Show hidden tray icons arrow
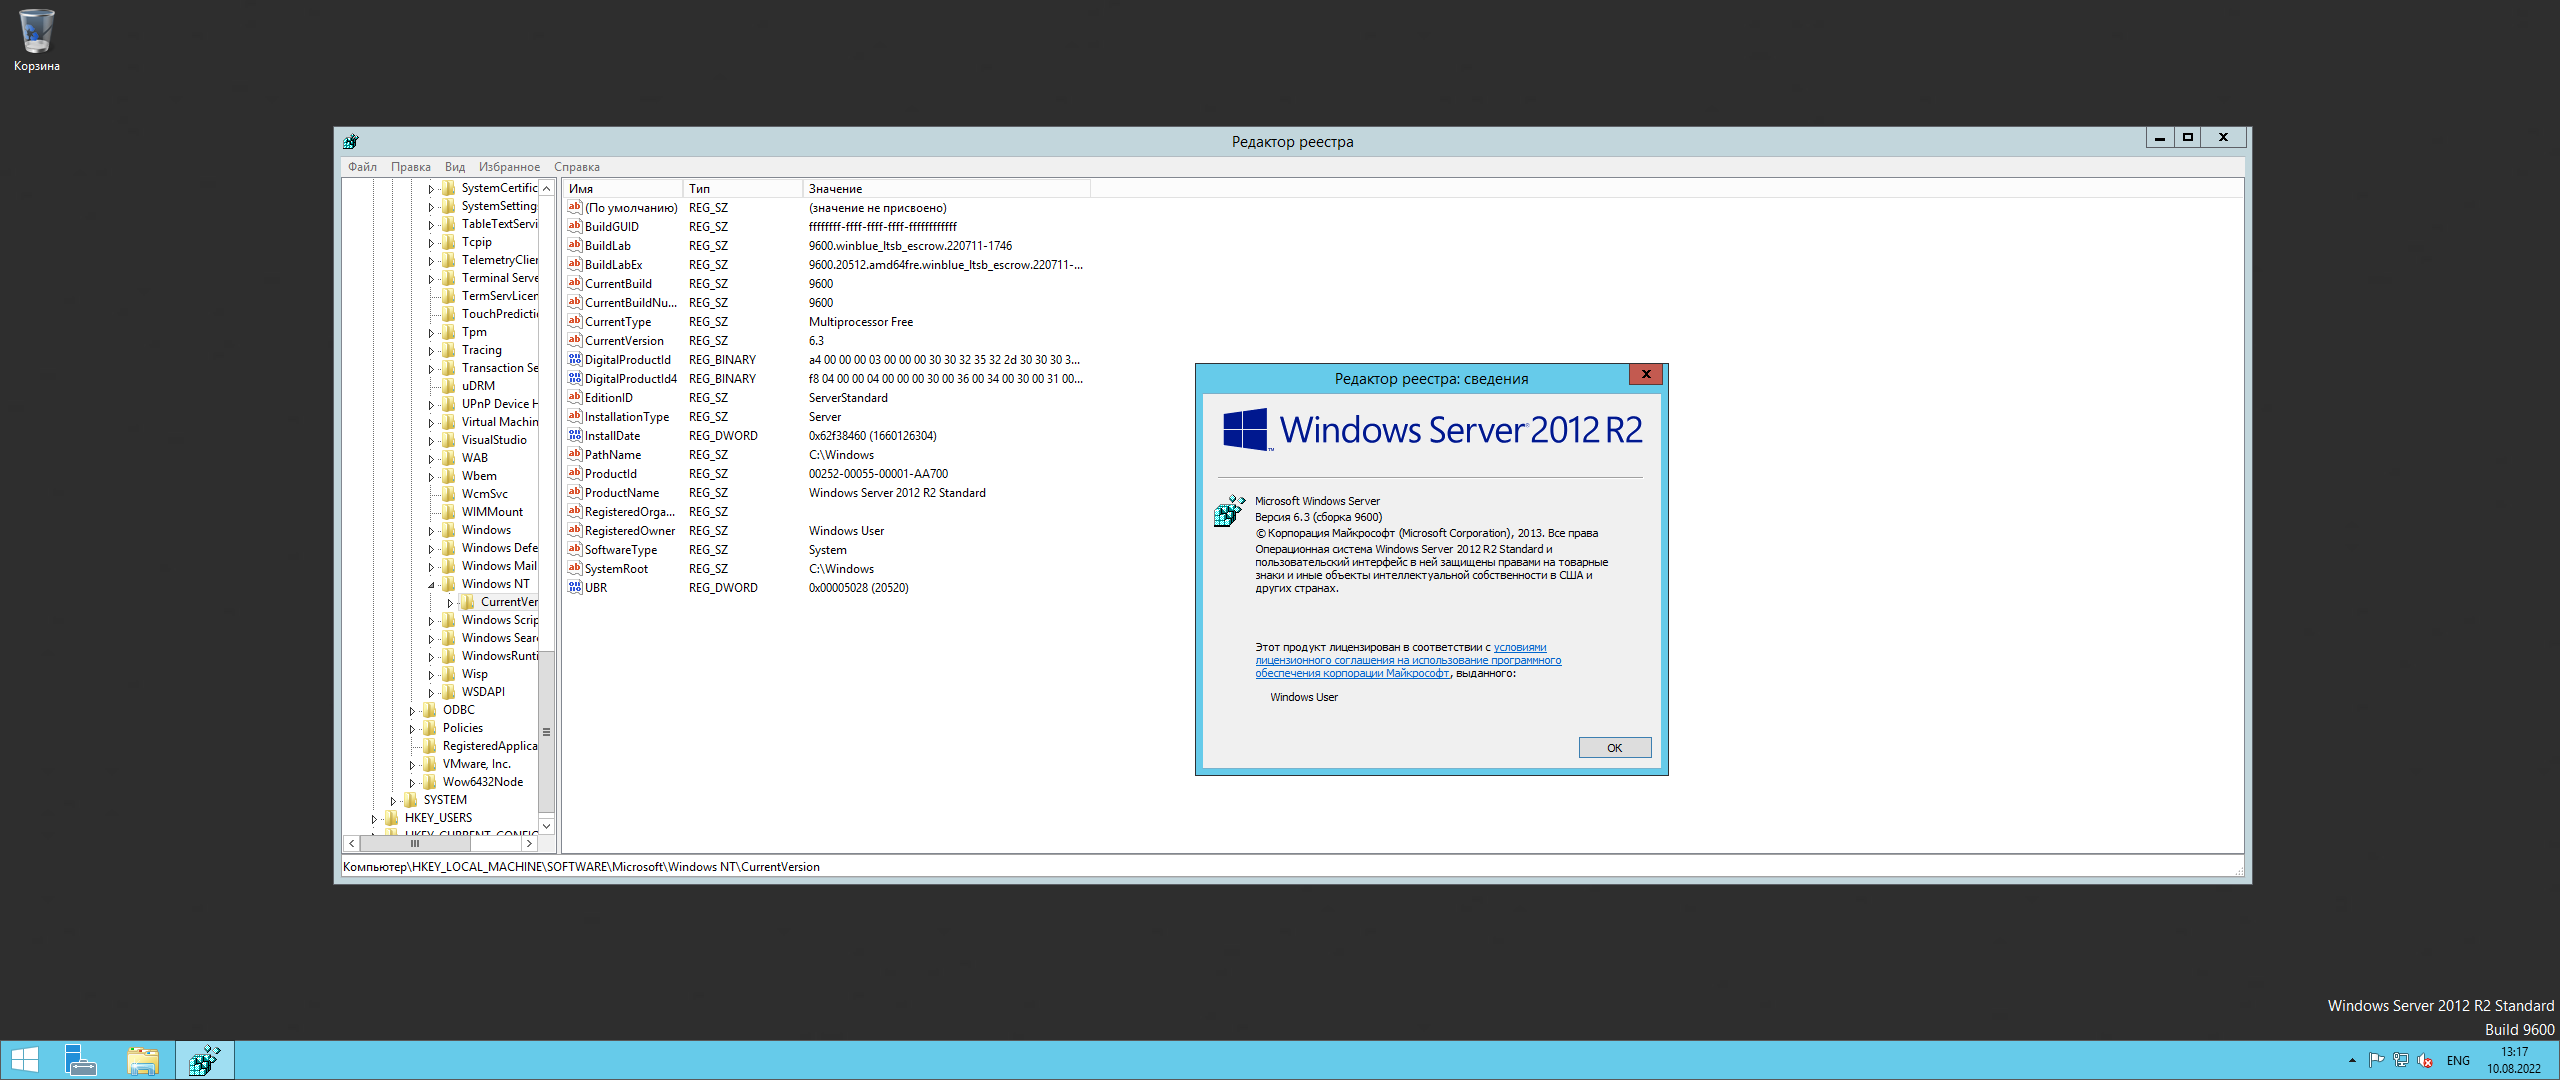 (x=2352, y=1060)
